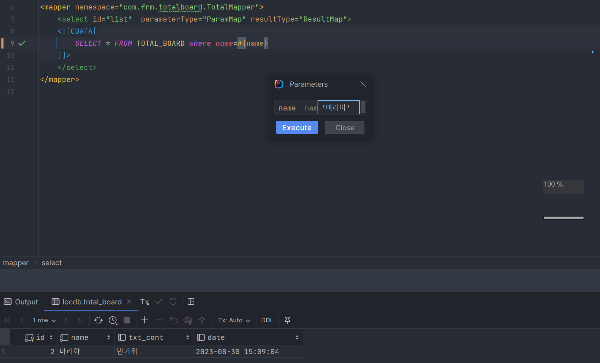Click the SELECT statement on line 9
Viewport: 600px width, 363px height.
(171, 43)
